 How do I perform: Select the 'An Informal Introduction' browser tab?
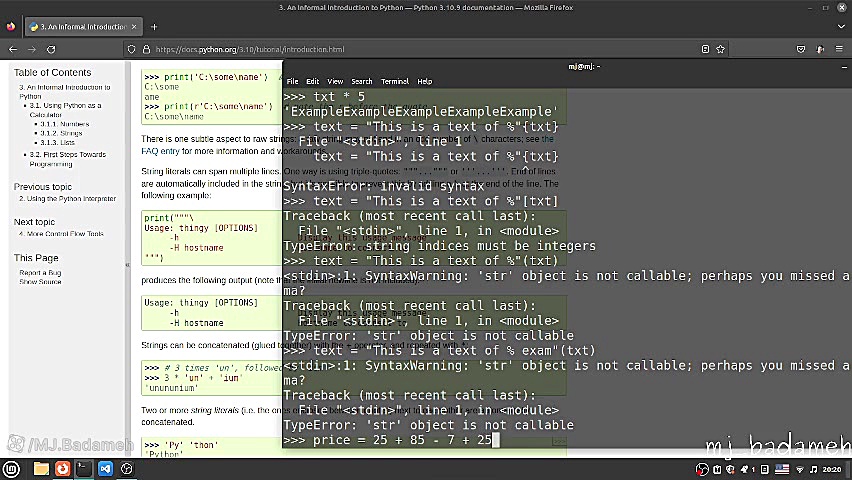point(78,27)
